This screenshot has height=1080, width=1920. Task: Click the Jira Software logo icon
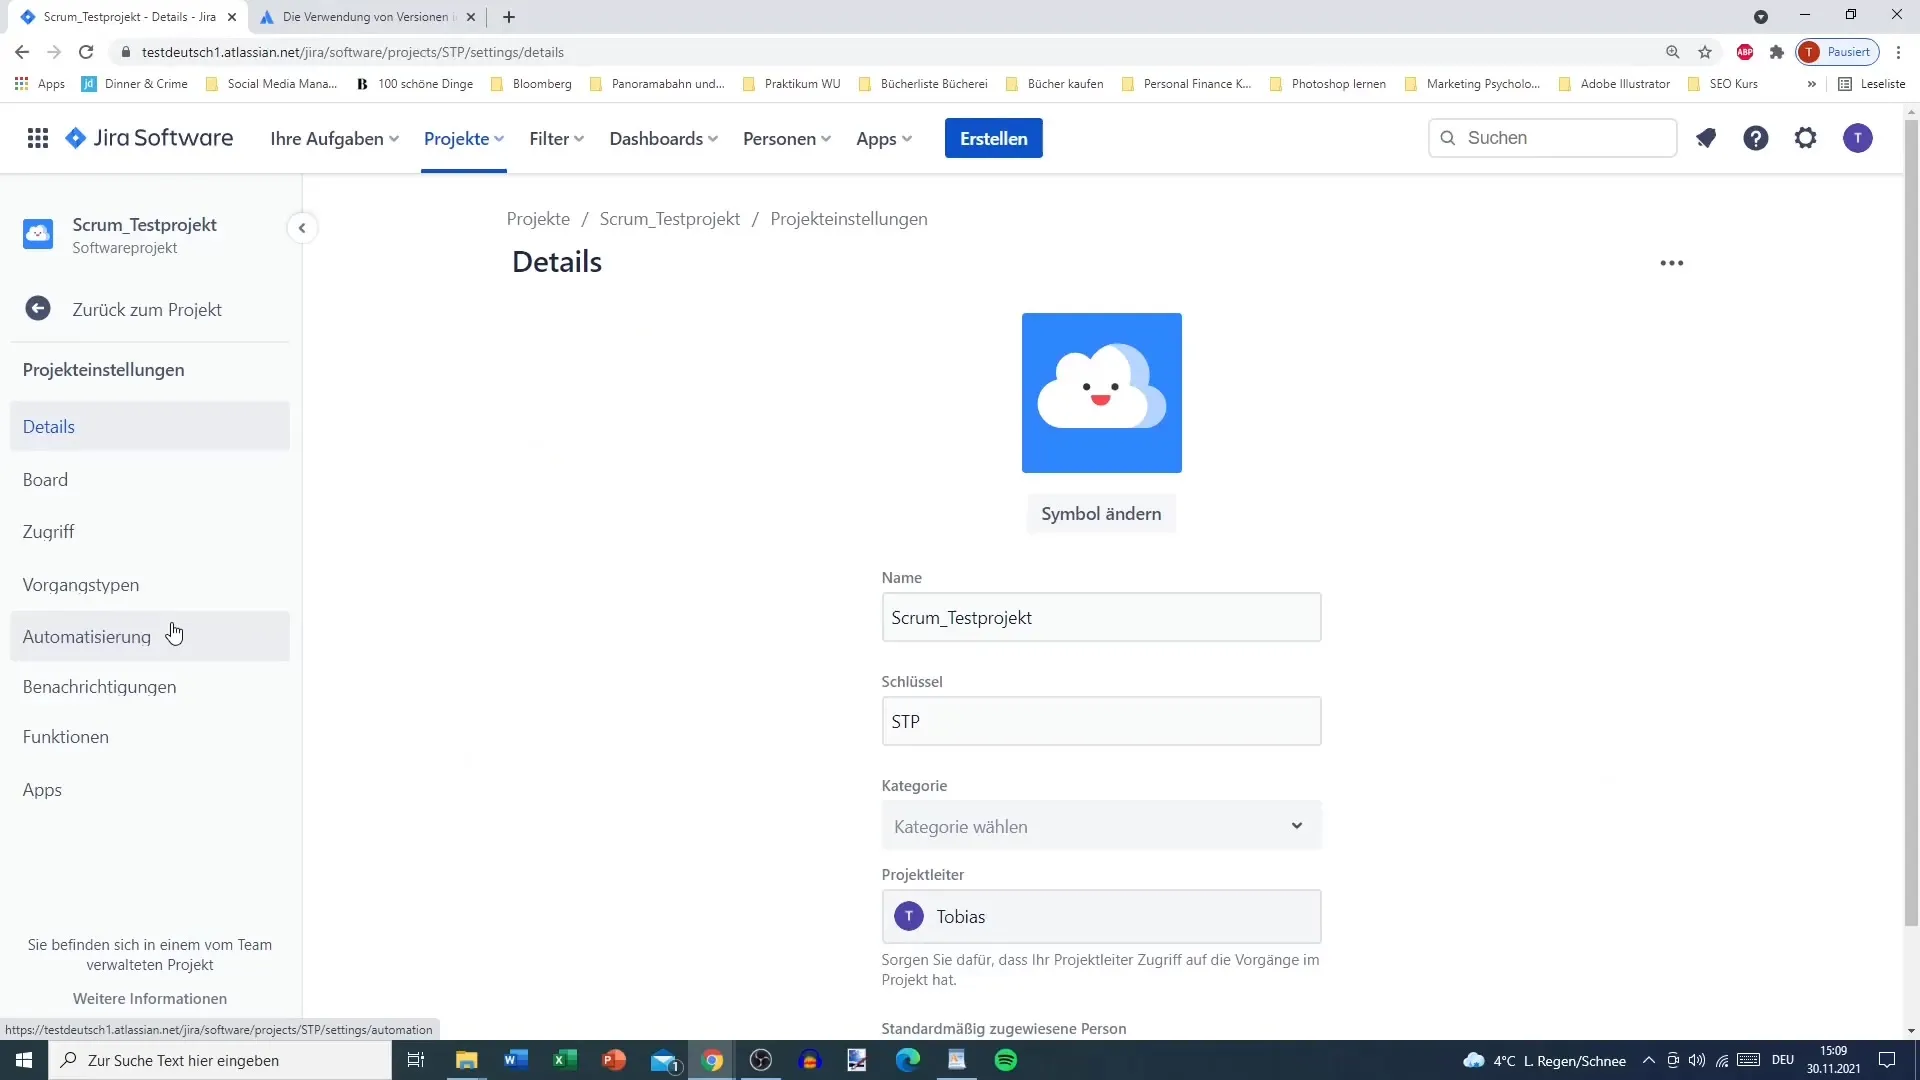(x=74, y=137)
